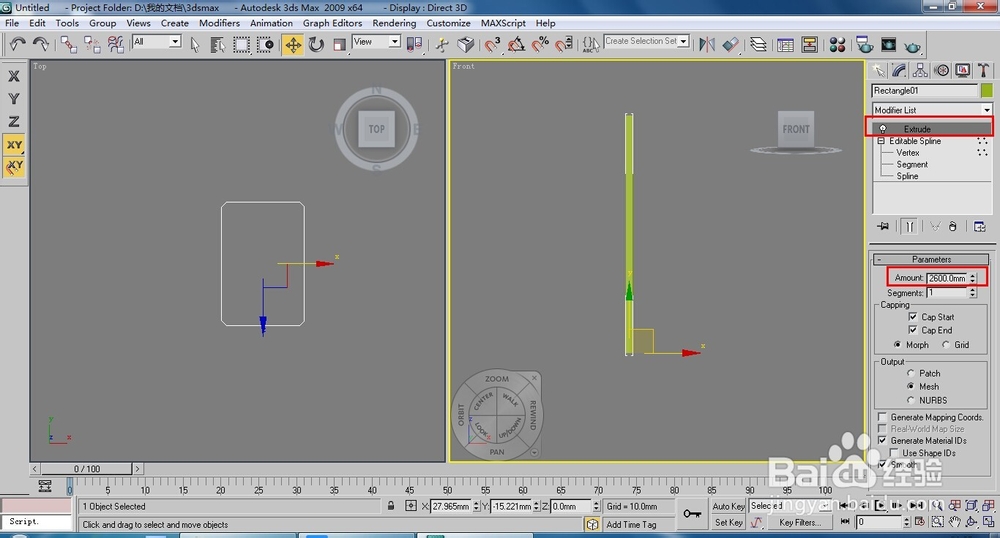Open Schematic View from toolbar
The image size is (1000, 538).
(810, 45)
